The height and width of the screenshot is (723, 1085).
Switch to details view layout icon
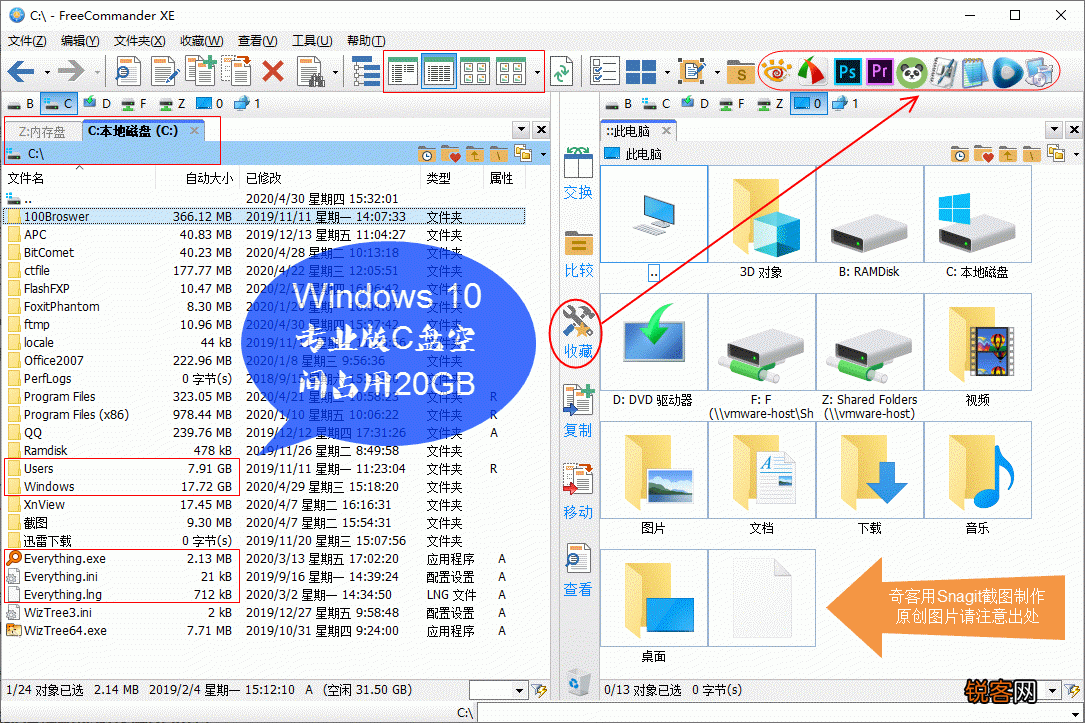point(439,71)
